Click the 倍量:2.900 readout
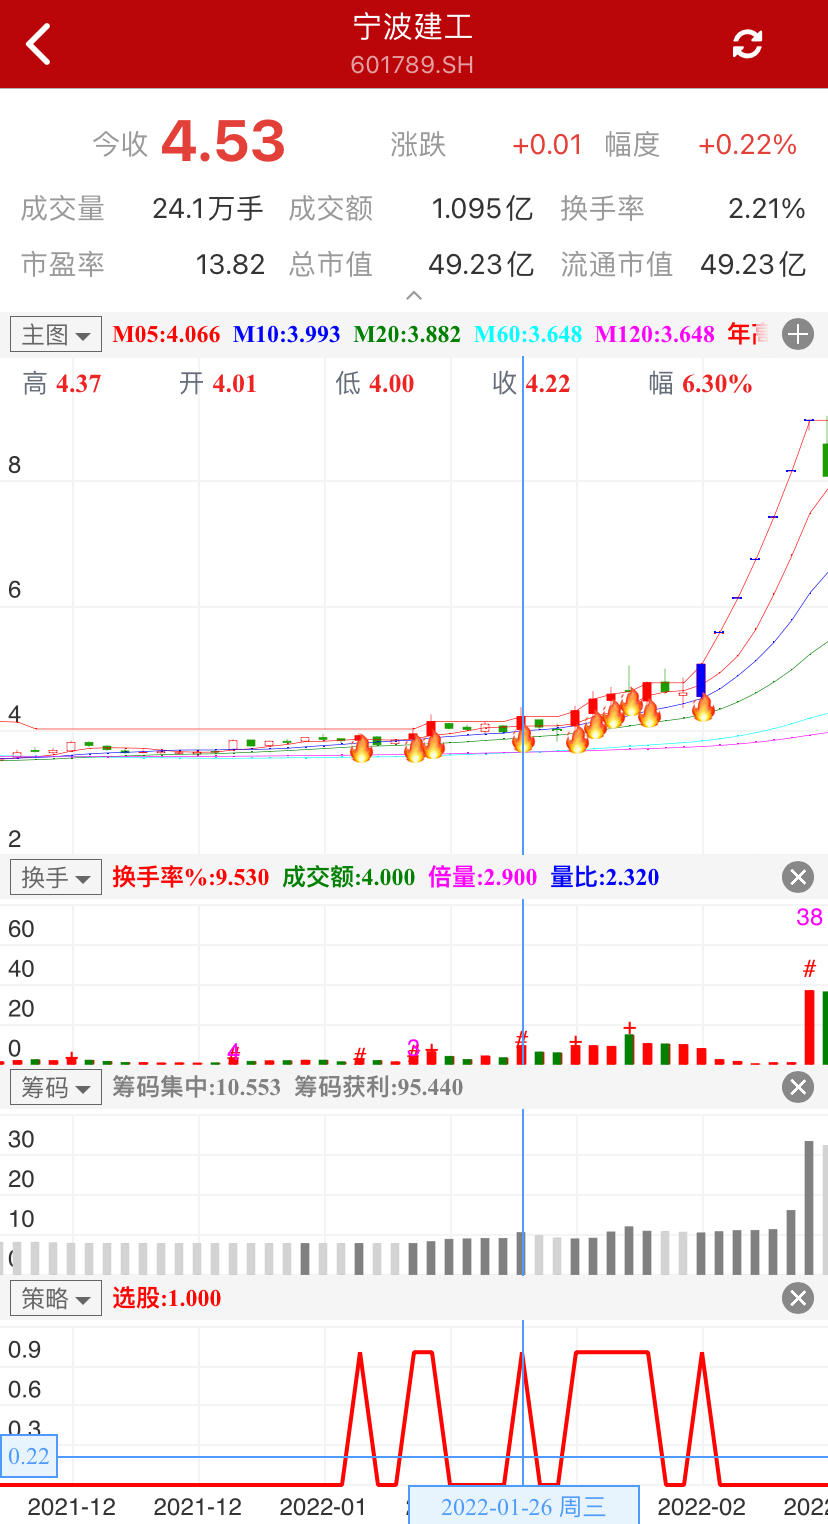This screenshot has height=1524, width=828. 483,878
